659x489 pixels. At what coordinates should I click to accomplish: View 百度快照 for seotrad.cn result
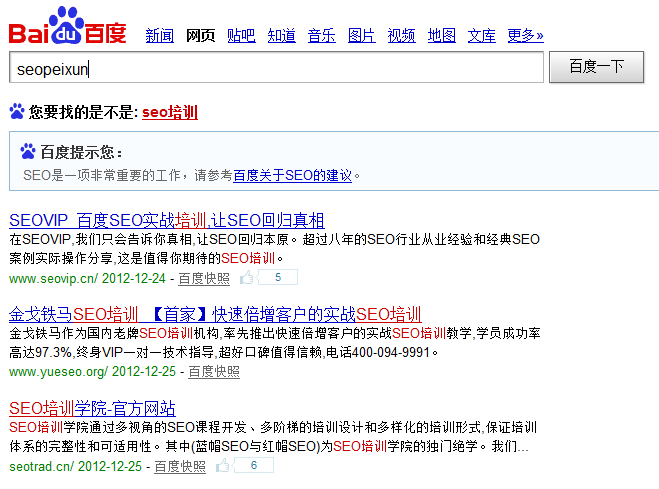[x=180, y=466]
